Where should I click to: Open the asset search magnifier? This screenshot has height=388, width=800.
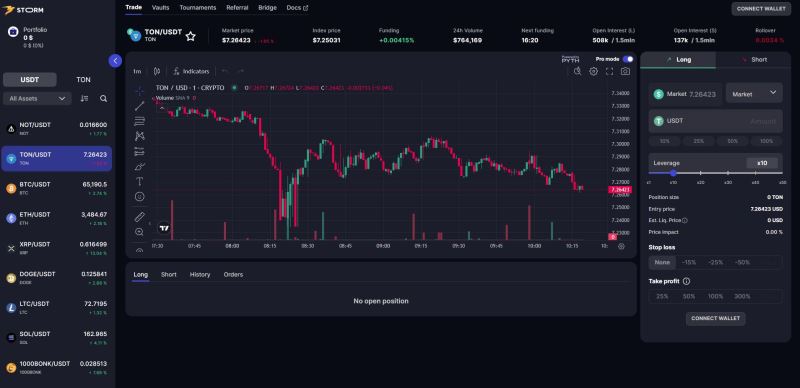tap(104, 99)
